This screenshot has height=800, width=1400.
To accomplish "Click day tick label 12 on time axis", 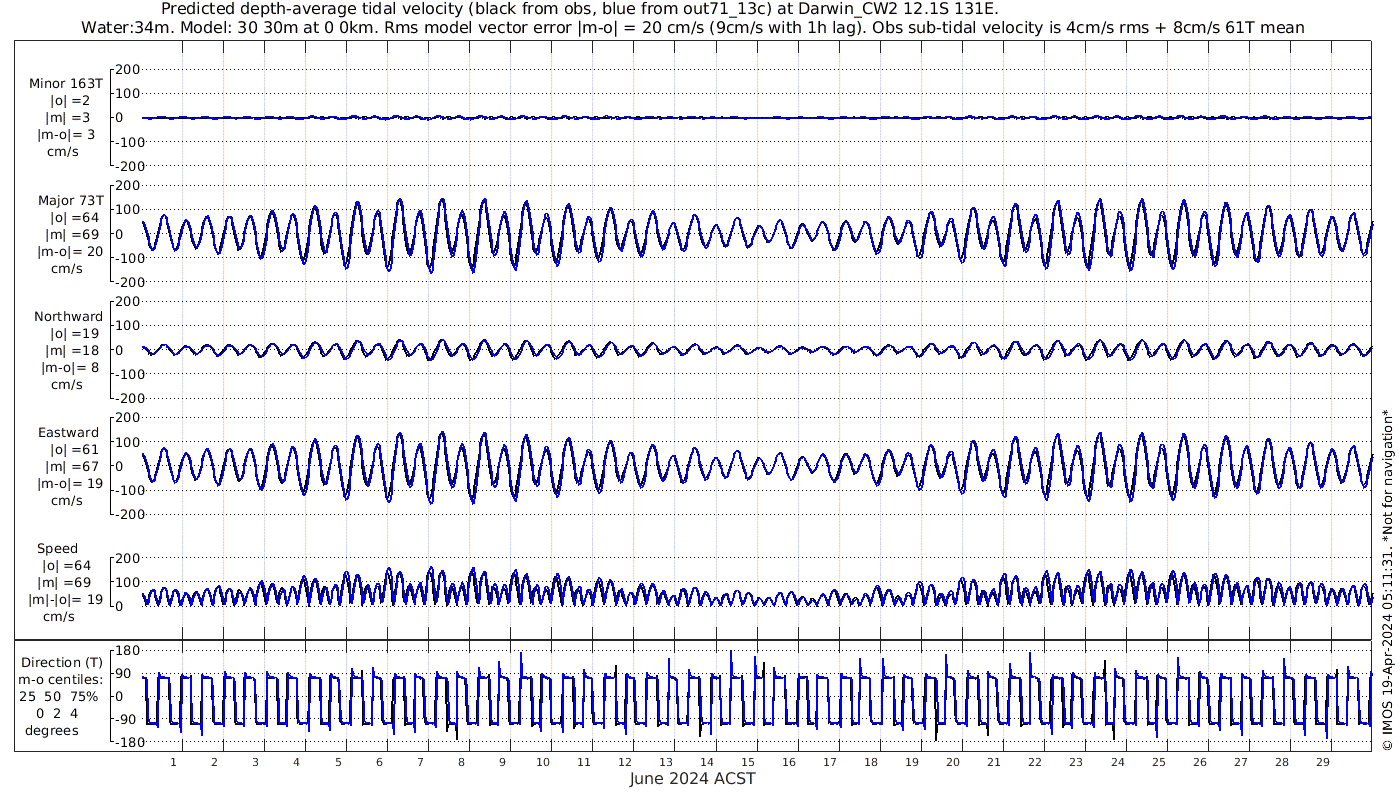I will pos(625,762).
